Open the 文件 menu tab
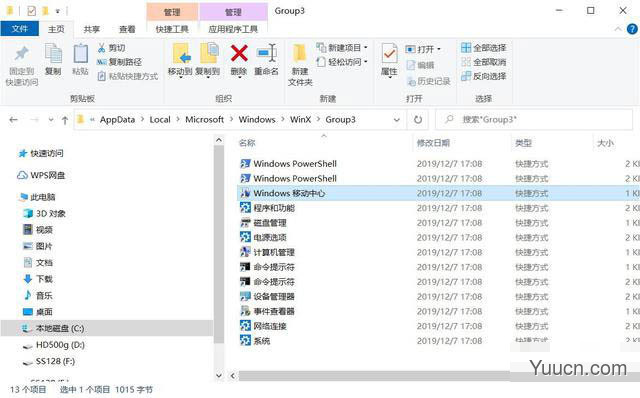Viewport: 640px width, 398px height. [20, 29]
